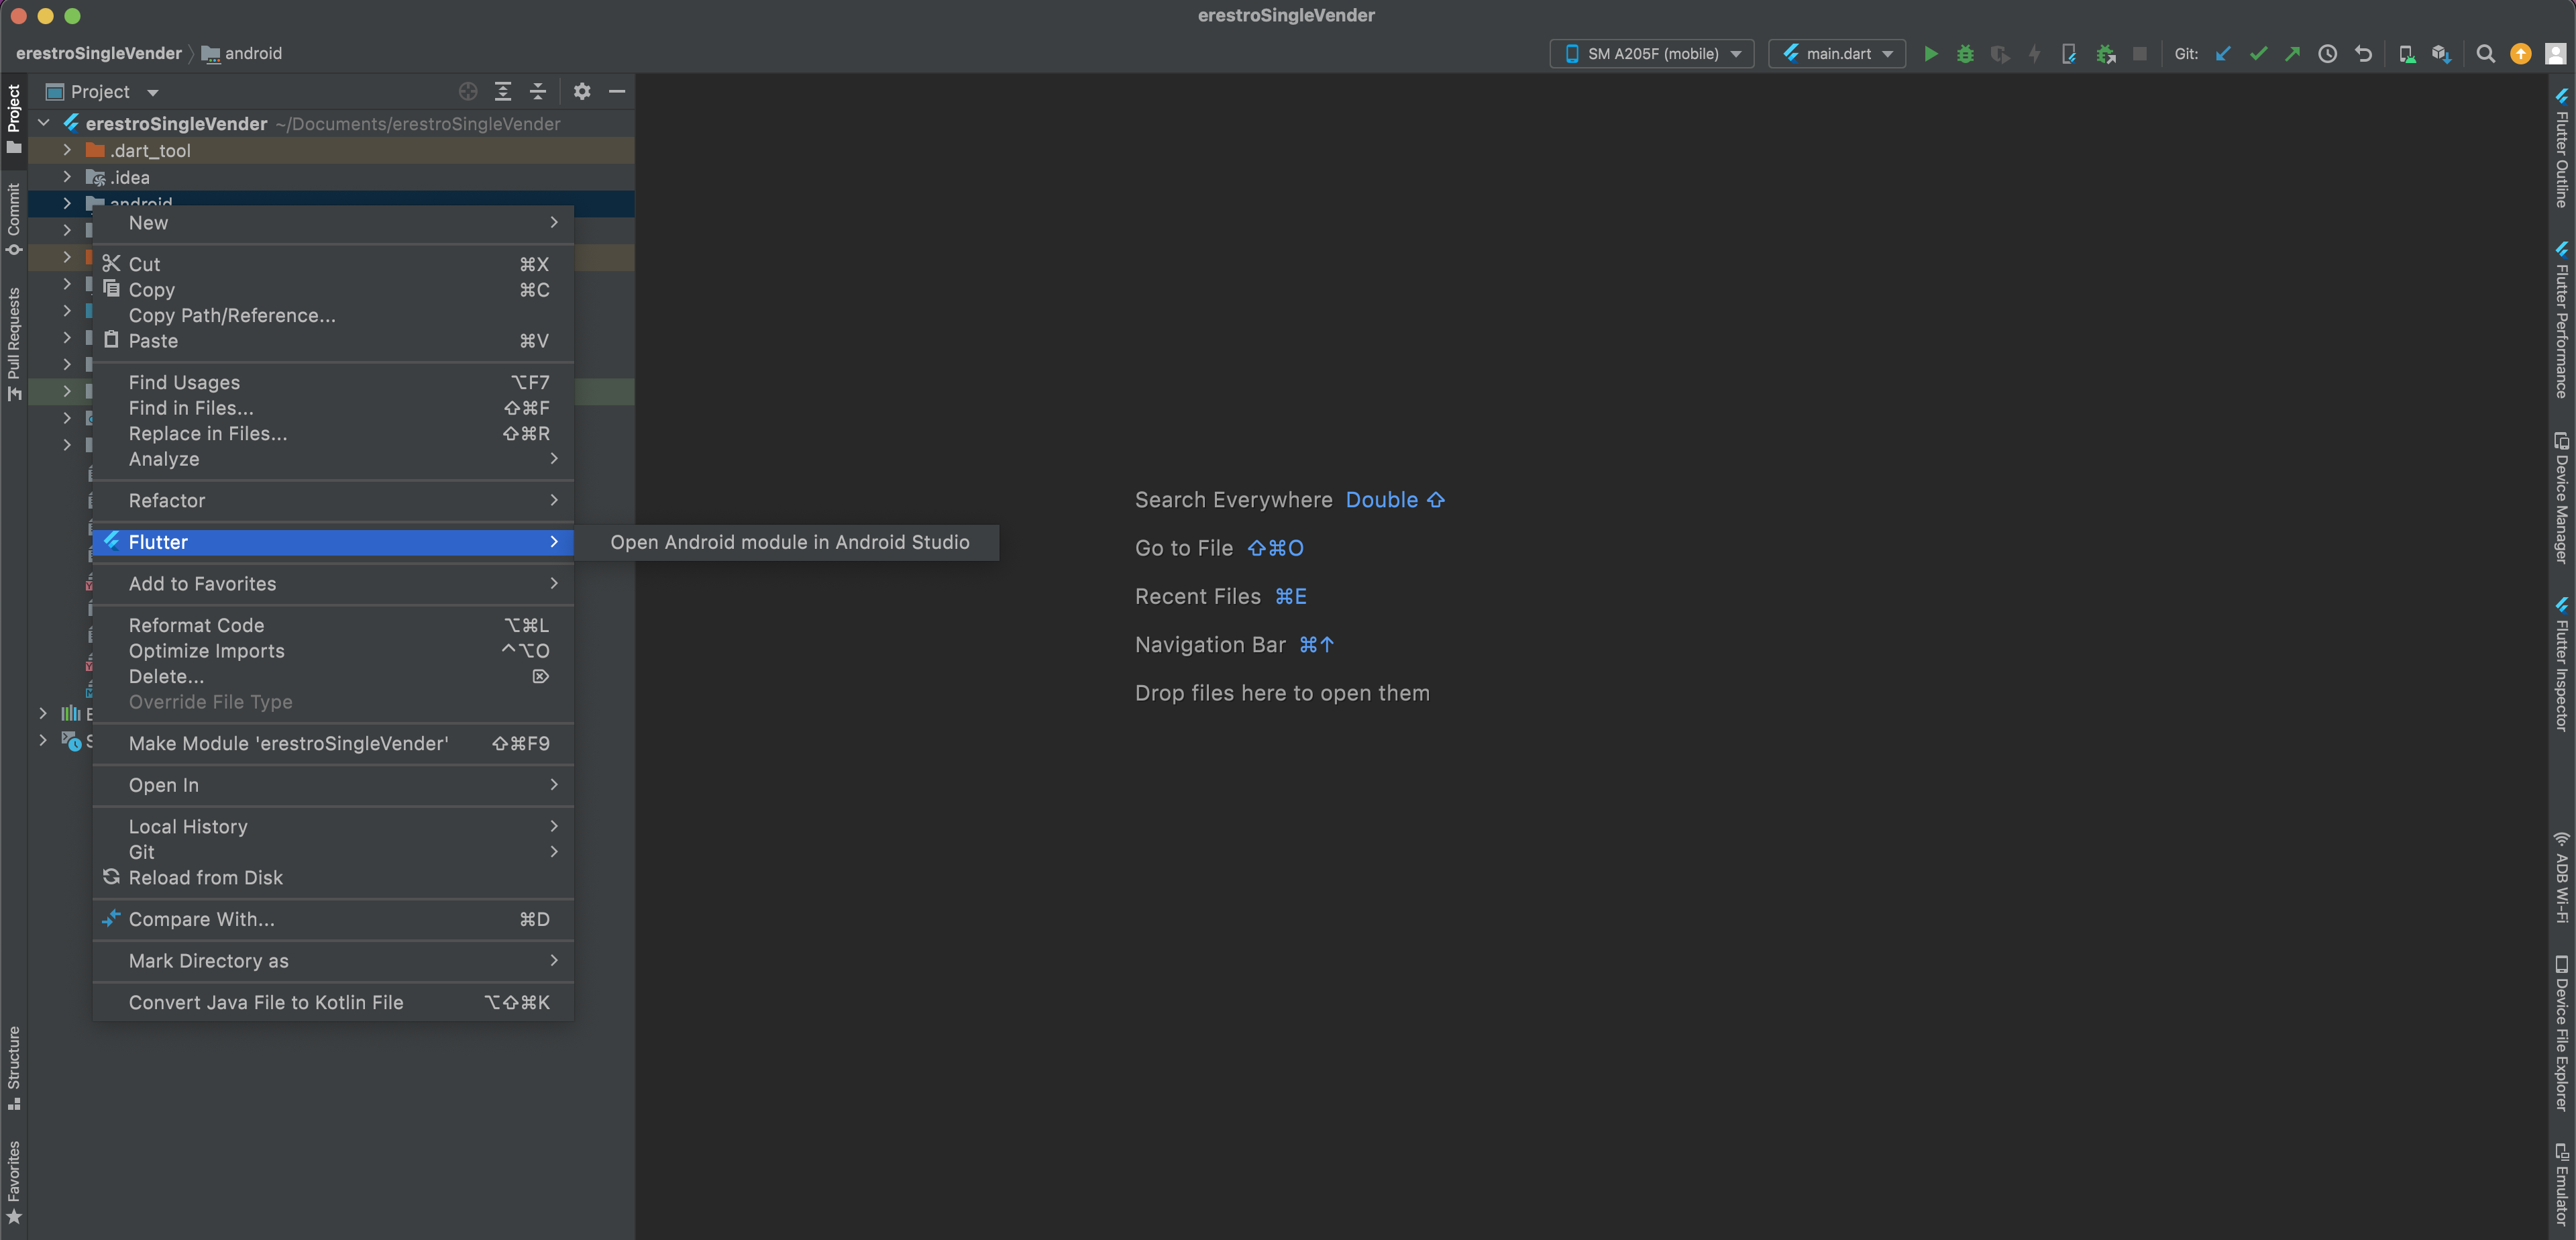Open Emulator side panel
Screen dimensions: 2576x1240
[2561, 1184]
